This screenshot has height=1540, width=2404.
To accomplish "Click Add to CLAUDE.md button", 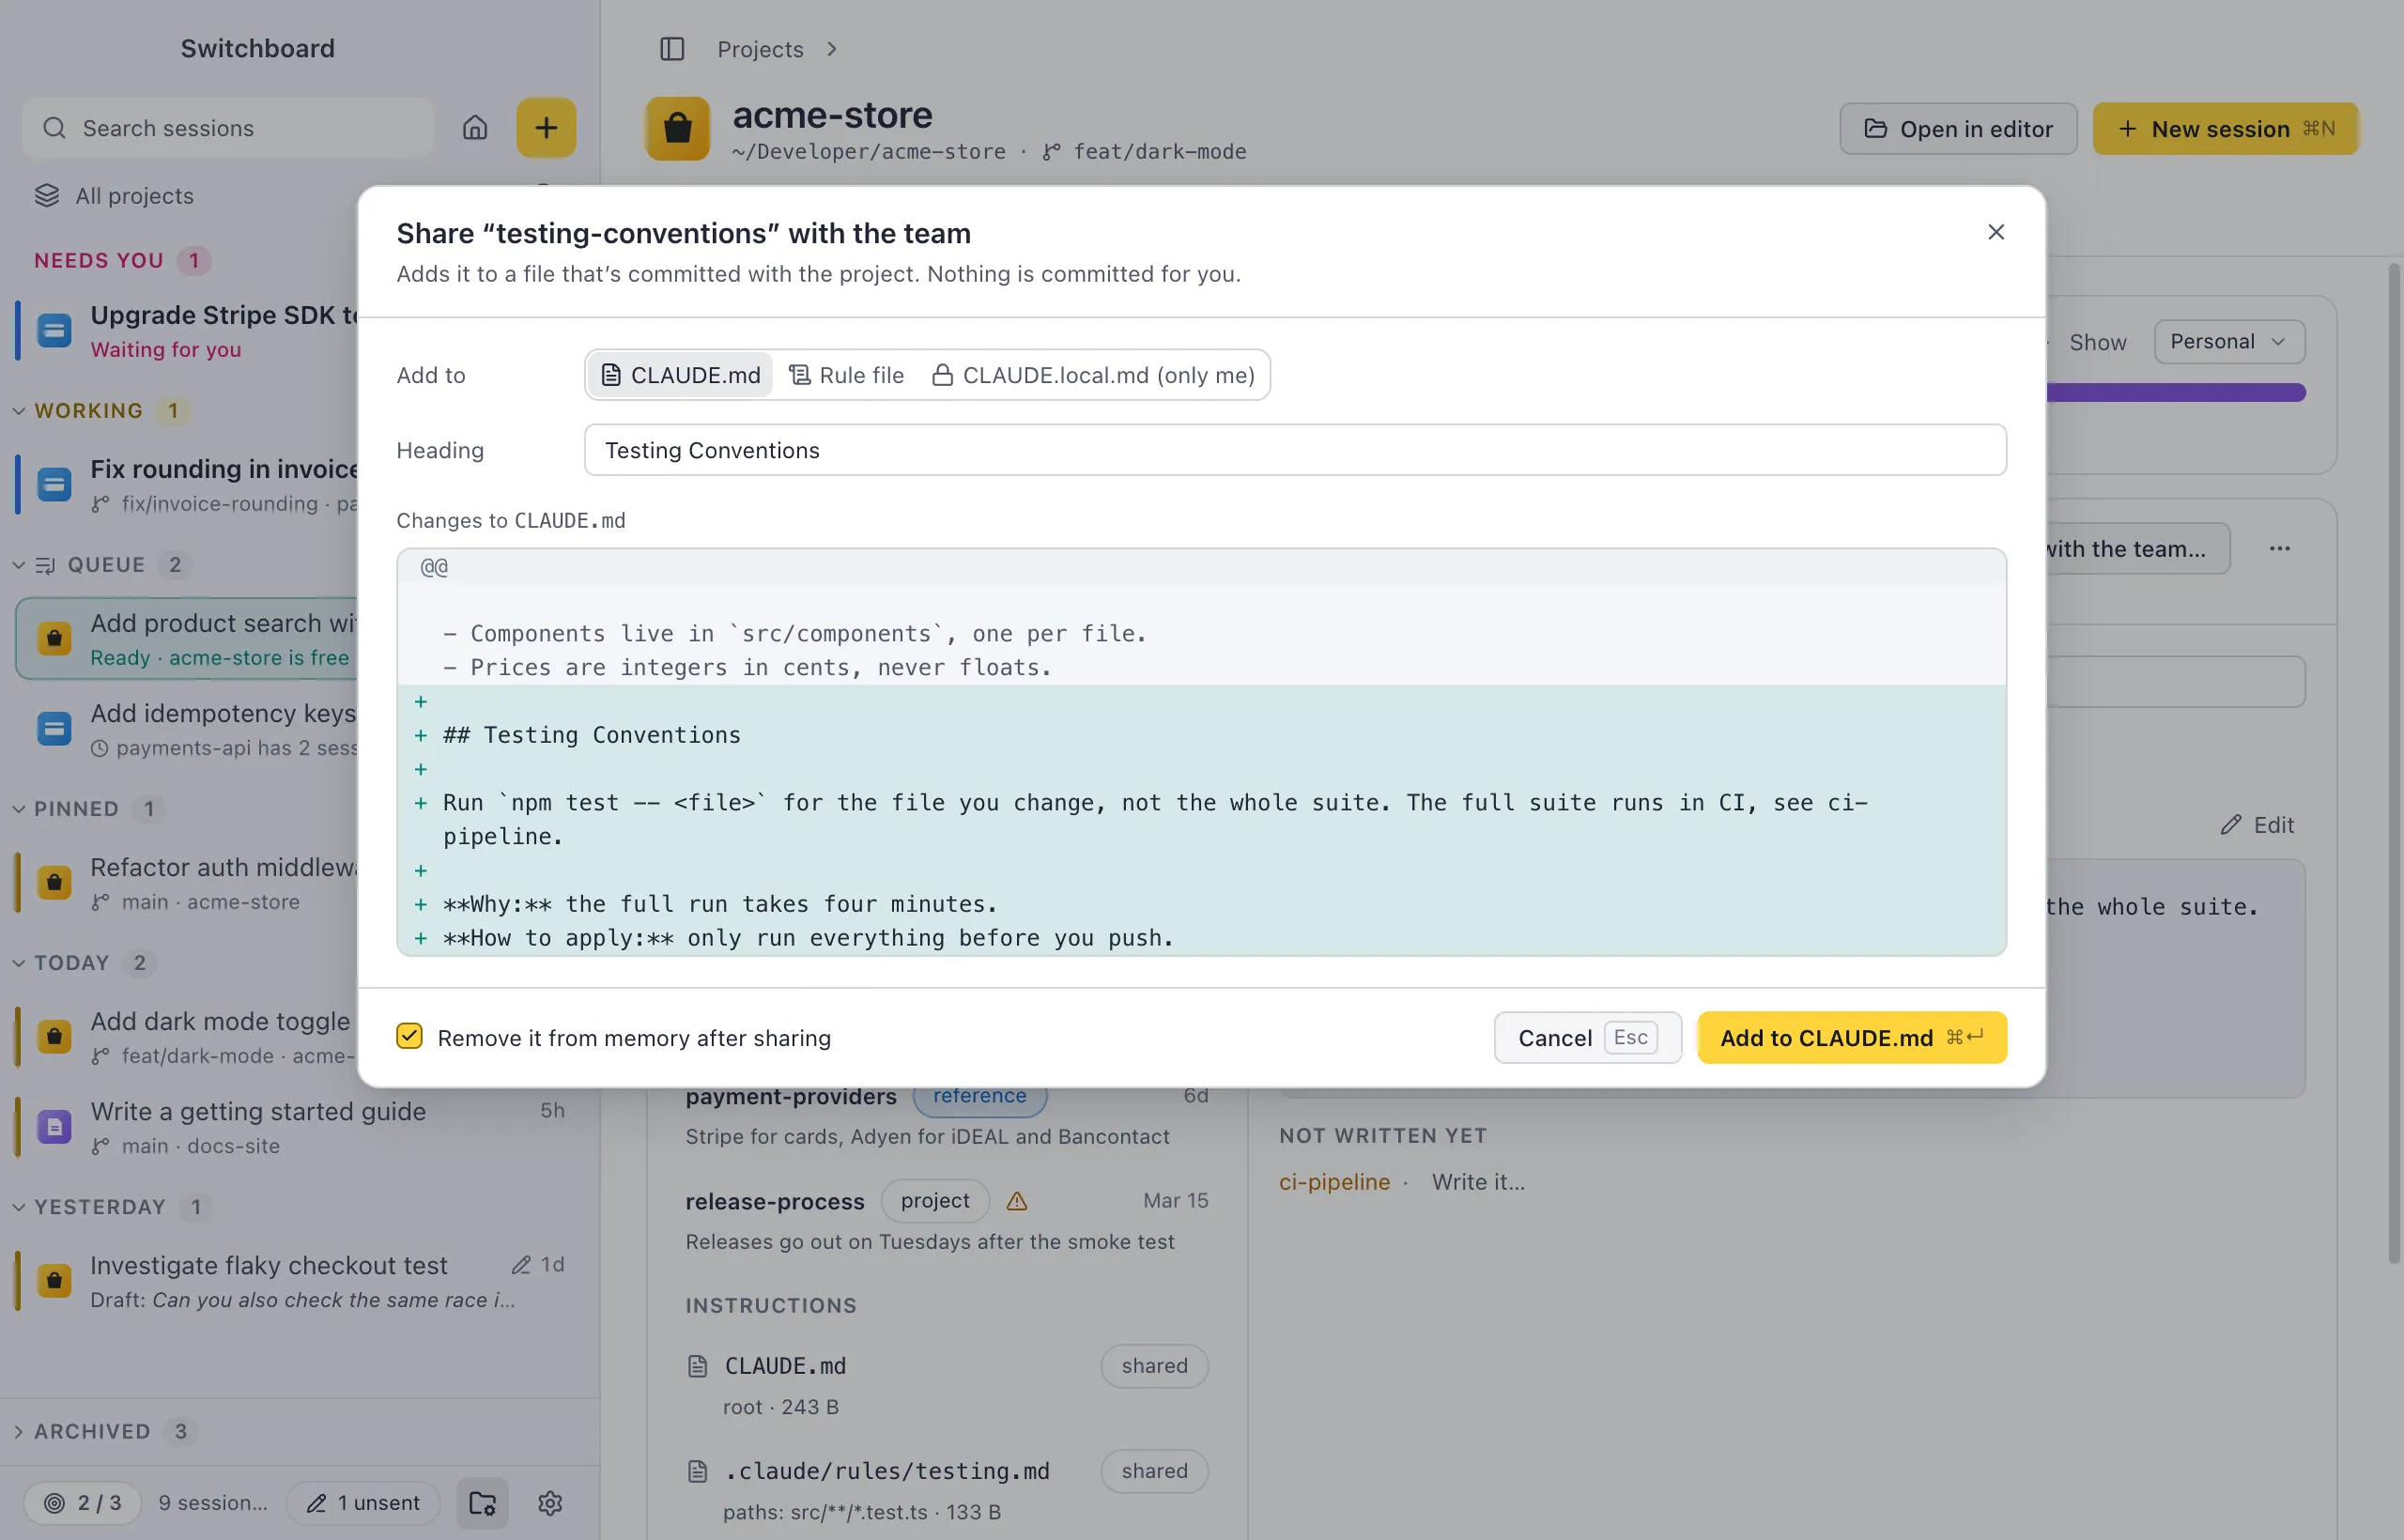I will [x=1852, y=1038].
